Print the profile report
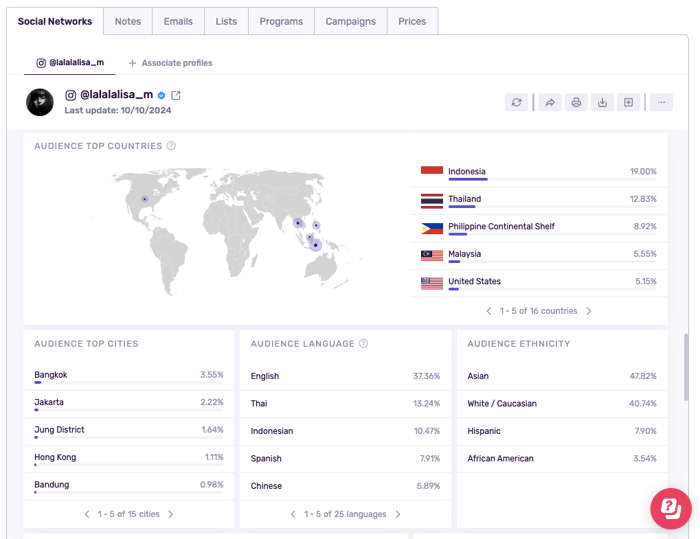The width and height of the screenshot is (700, 539). pos(576,102)
